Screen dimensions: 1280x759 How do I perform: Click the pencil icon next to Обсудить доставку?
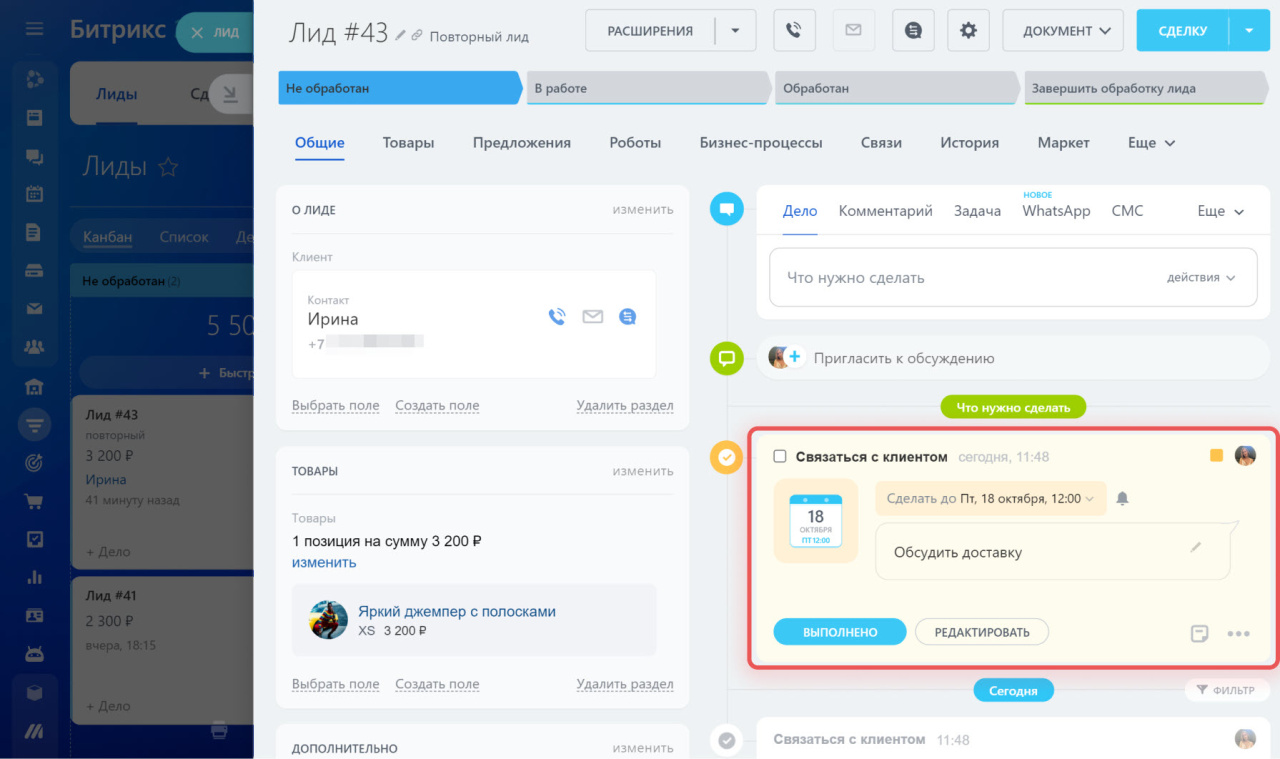pyautogui.click(x=1195, y=547)
